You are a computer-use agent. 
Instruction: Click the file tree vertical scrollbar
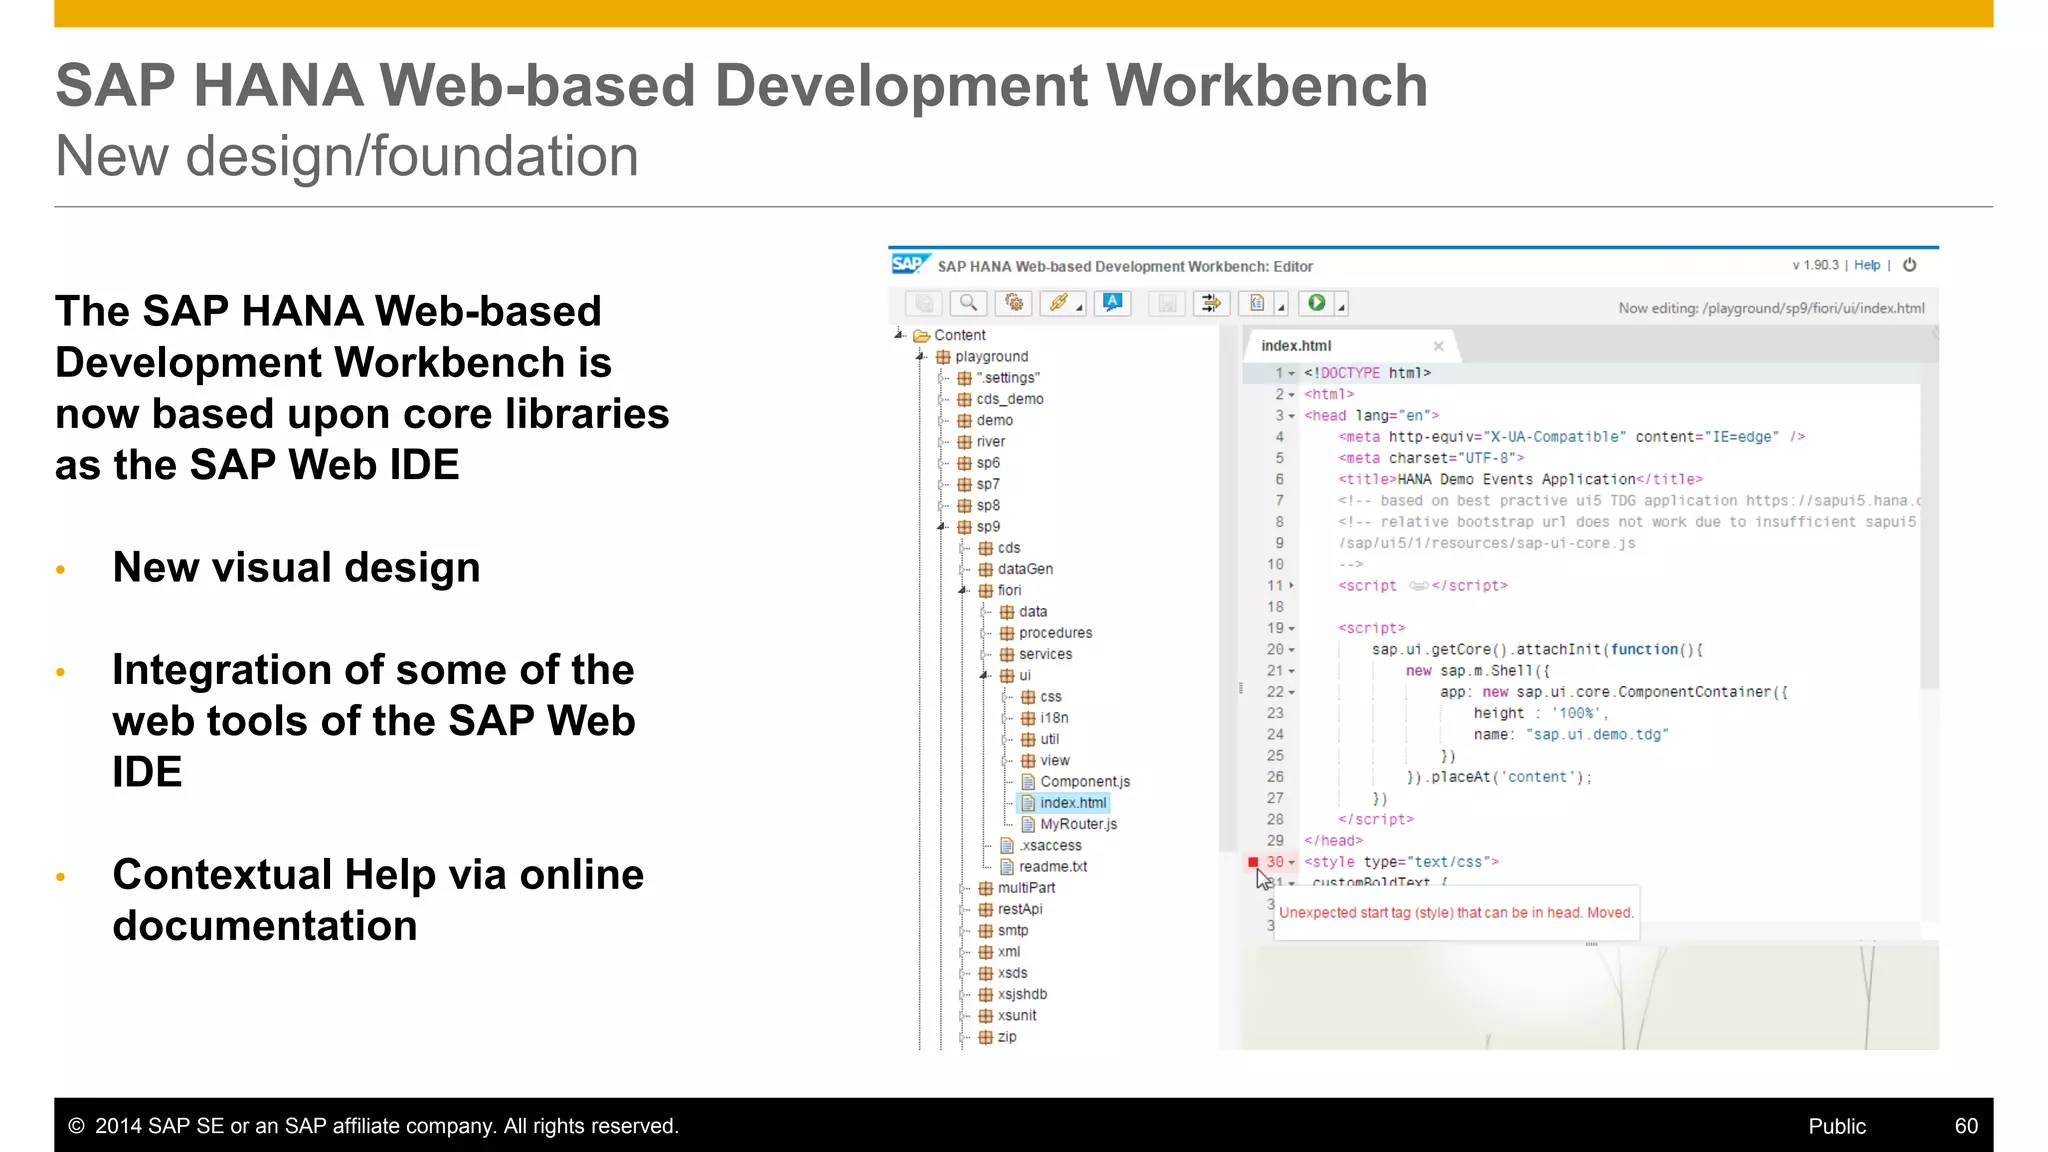pyautogui.click(x=1228, y=590)
